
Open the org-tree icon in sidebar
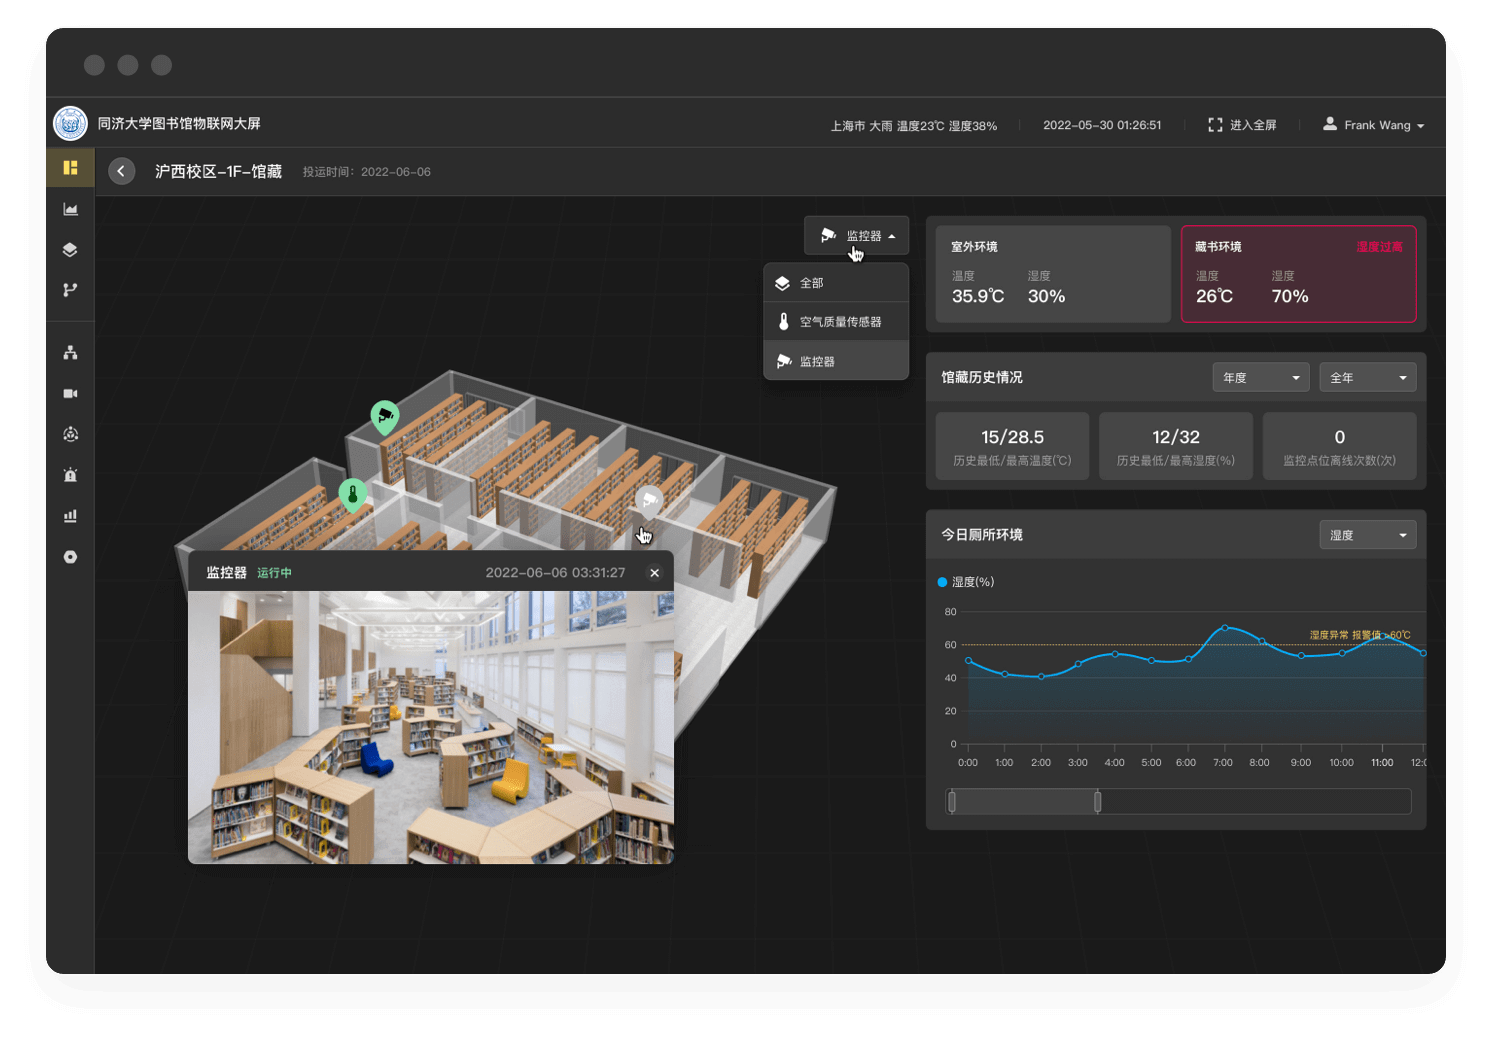(x=70, y=352)
